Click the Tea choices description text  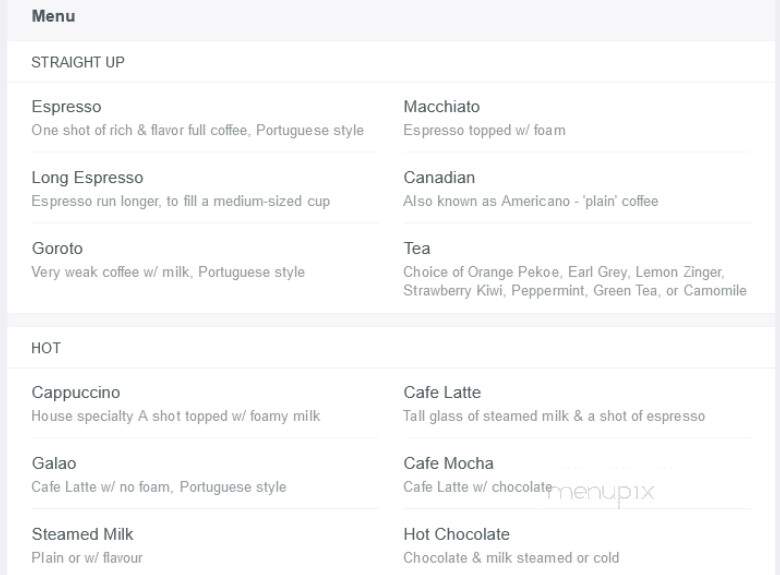click(x=575, y=281)
